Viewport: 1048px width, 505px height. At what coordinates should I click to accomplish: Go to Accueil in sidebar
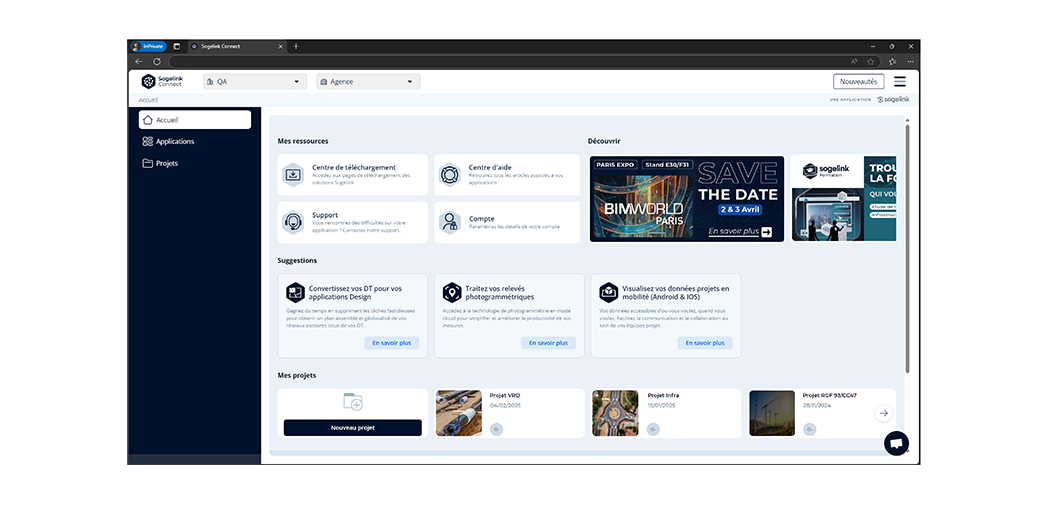[195, 120]
